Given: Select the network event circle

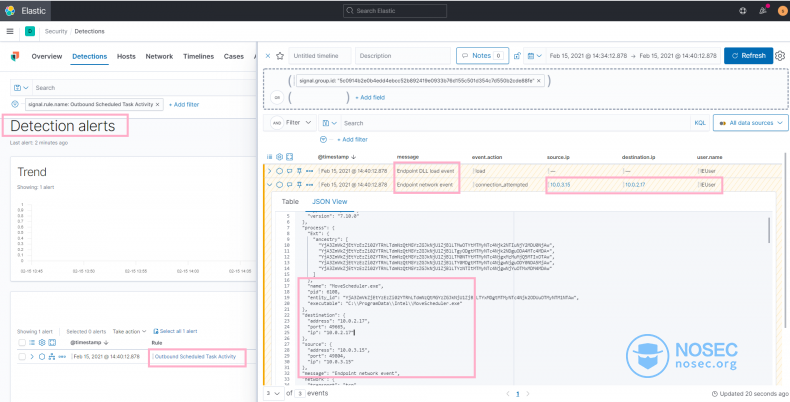Looking at the screenshot, I should pyautogui.click(x=280, y=185).
